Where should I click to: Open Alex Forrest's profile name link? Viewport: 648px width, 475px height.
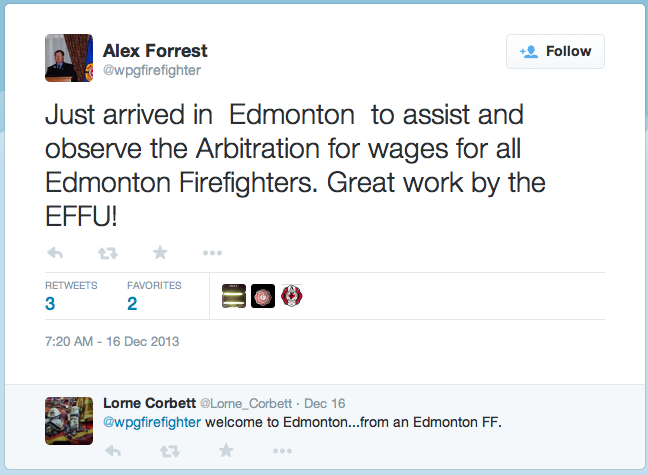[155, 51]
